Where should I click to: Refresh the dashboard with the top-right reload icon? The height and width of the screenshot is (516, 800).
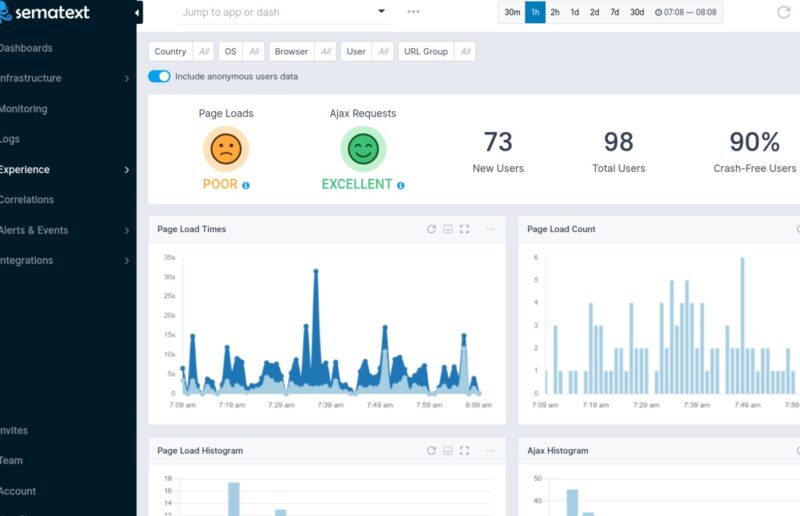pos(783,12)
